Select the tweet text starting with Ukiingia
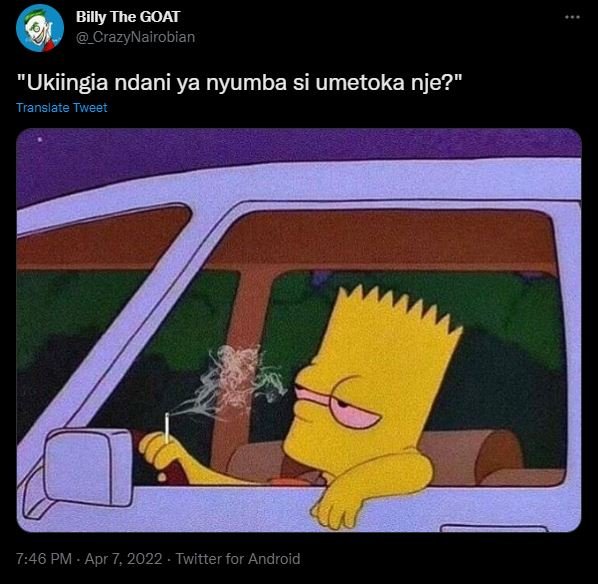The height and width of the screenshot is (584, 598). [240, 82]
